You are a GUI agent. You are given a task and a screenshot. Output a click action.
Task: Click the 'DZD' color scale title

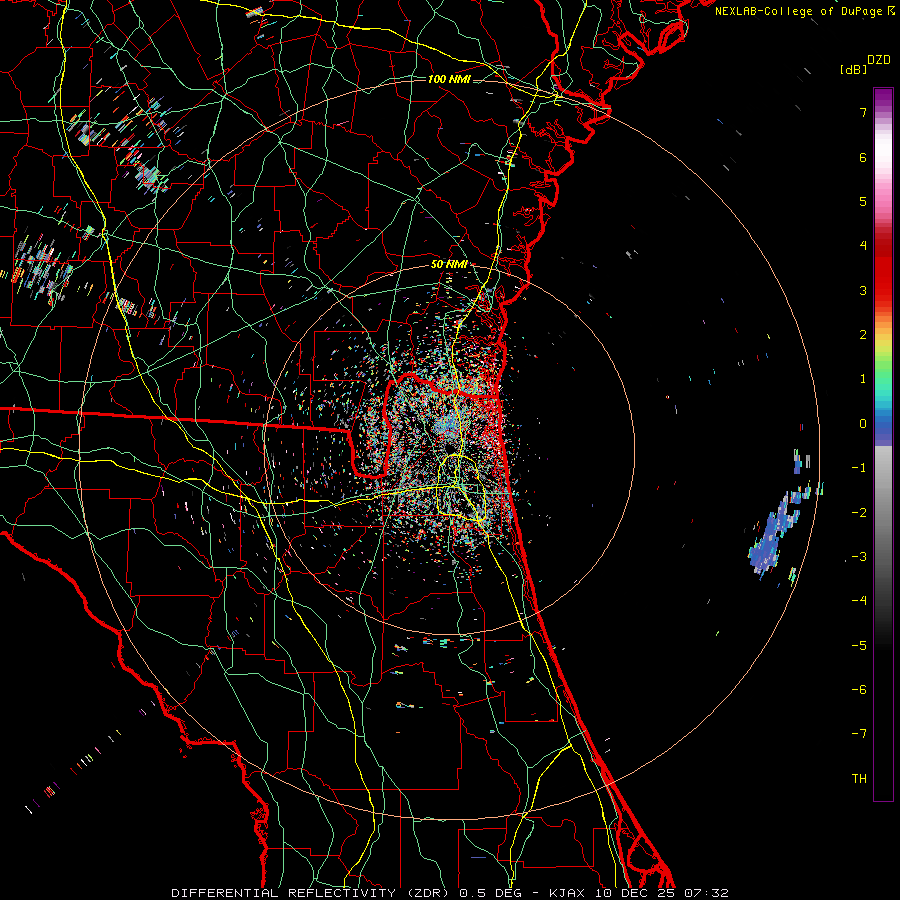tap(879, 60)
